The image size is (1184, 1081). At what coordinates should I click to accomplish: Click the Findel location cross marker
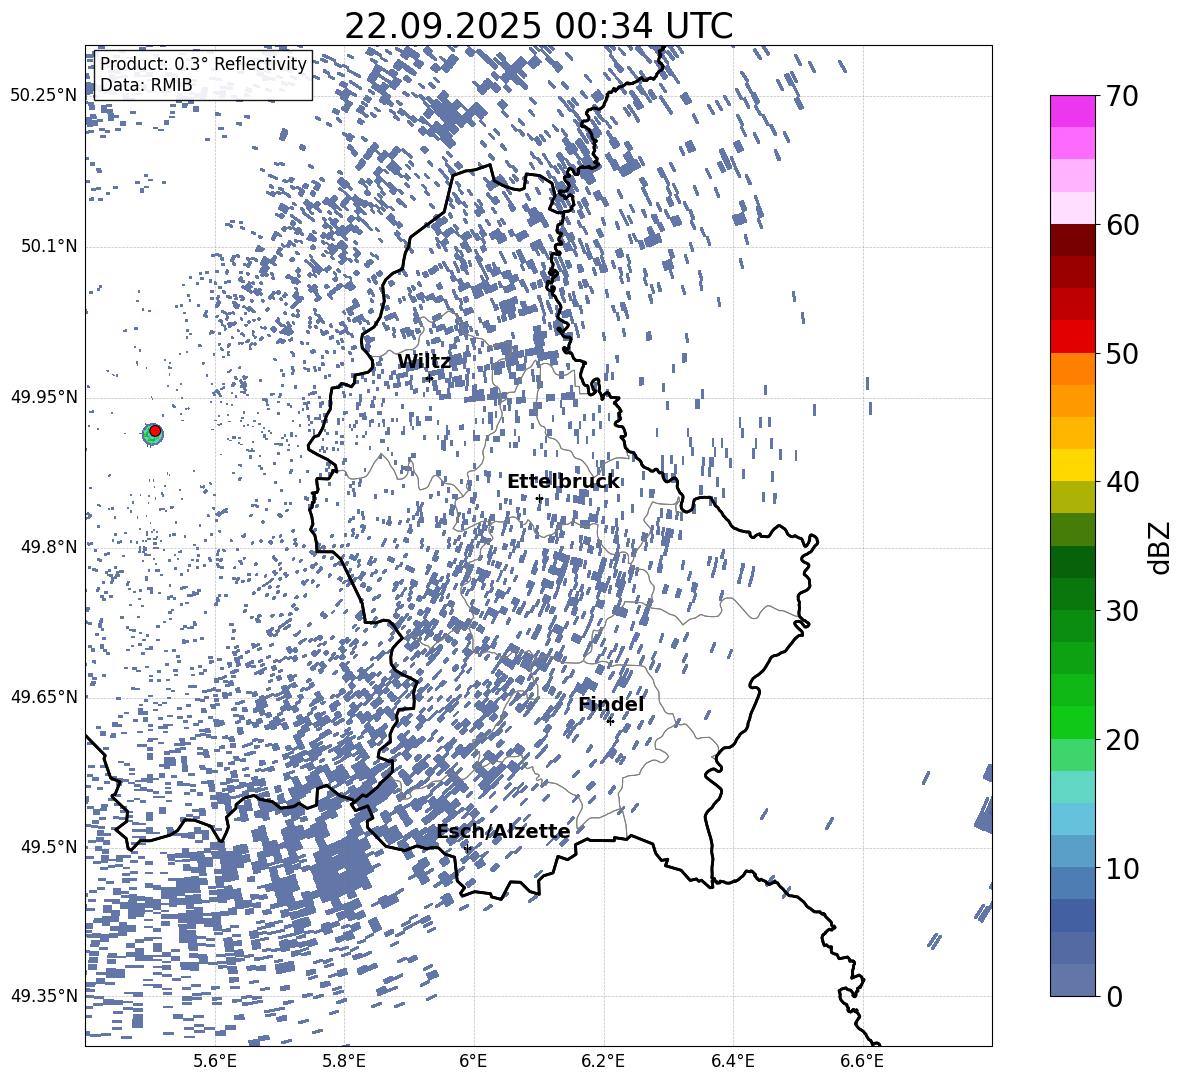tap(610, 722)
